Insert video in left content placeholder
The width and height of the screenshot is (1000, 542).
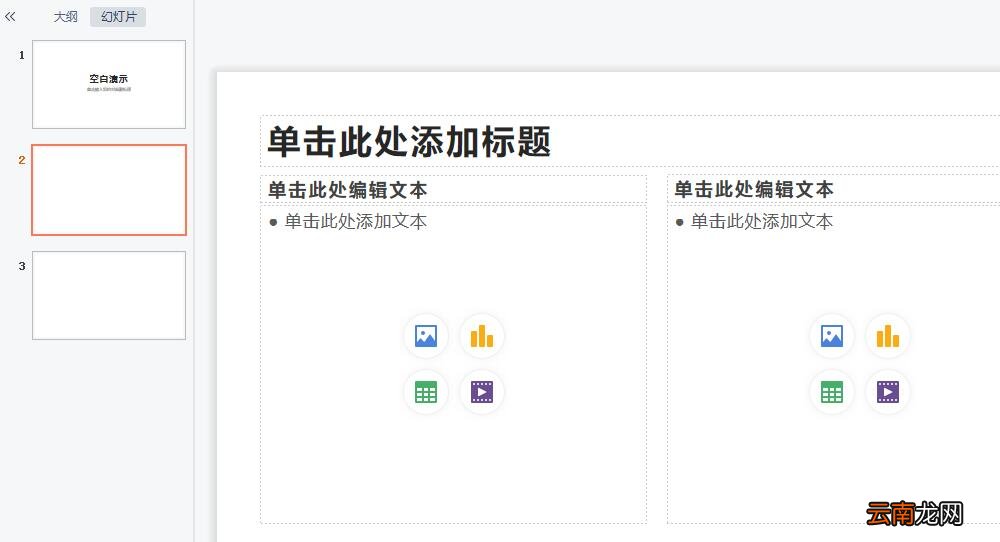482,392
